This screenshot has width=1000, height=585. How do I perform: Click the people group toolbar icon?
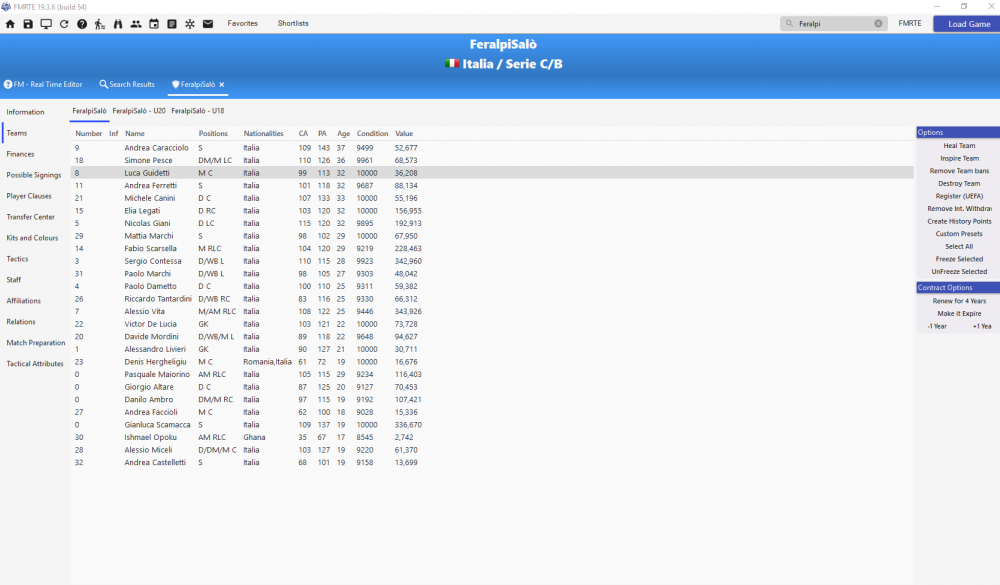coord(136,24)
